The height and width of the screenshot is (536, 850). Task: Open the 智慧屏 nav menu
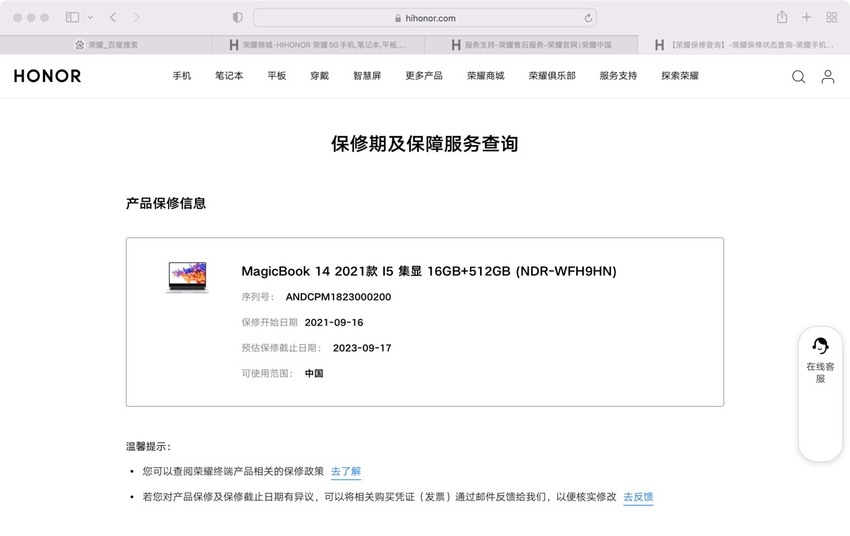tap(367, 76)
